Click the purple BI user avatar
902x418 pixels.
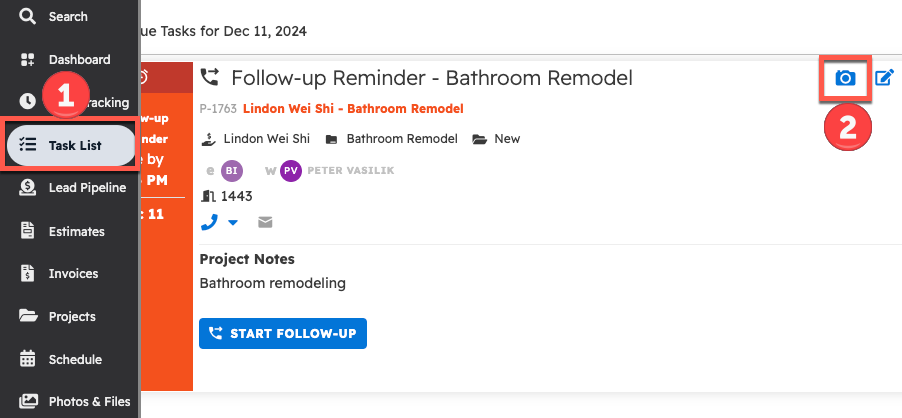click(232, 170)
